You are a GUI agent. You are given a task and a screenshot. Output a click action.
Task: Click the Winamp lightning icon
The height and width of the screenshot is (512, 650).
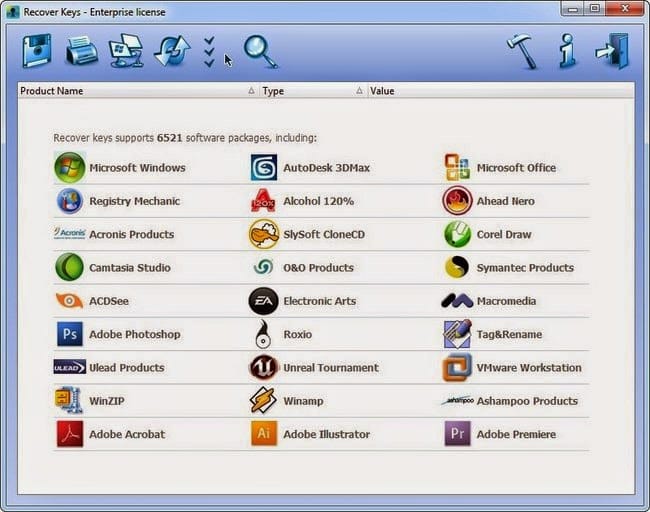pos(263,400)
